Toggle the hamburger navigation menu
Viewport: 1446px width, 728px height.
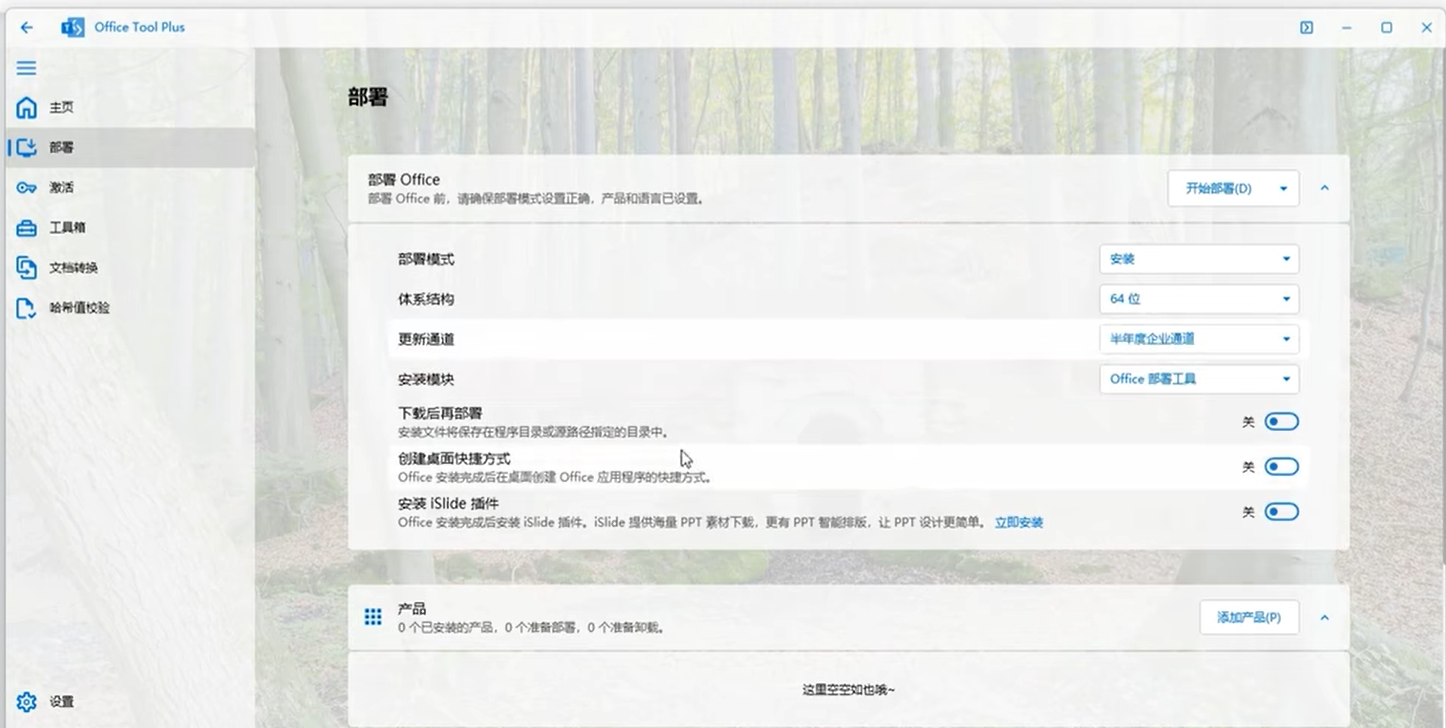tap(27, 68)
